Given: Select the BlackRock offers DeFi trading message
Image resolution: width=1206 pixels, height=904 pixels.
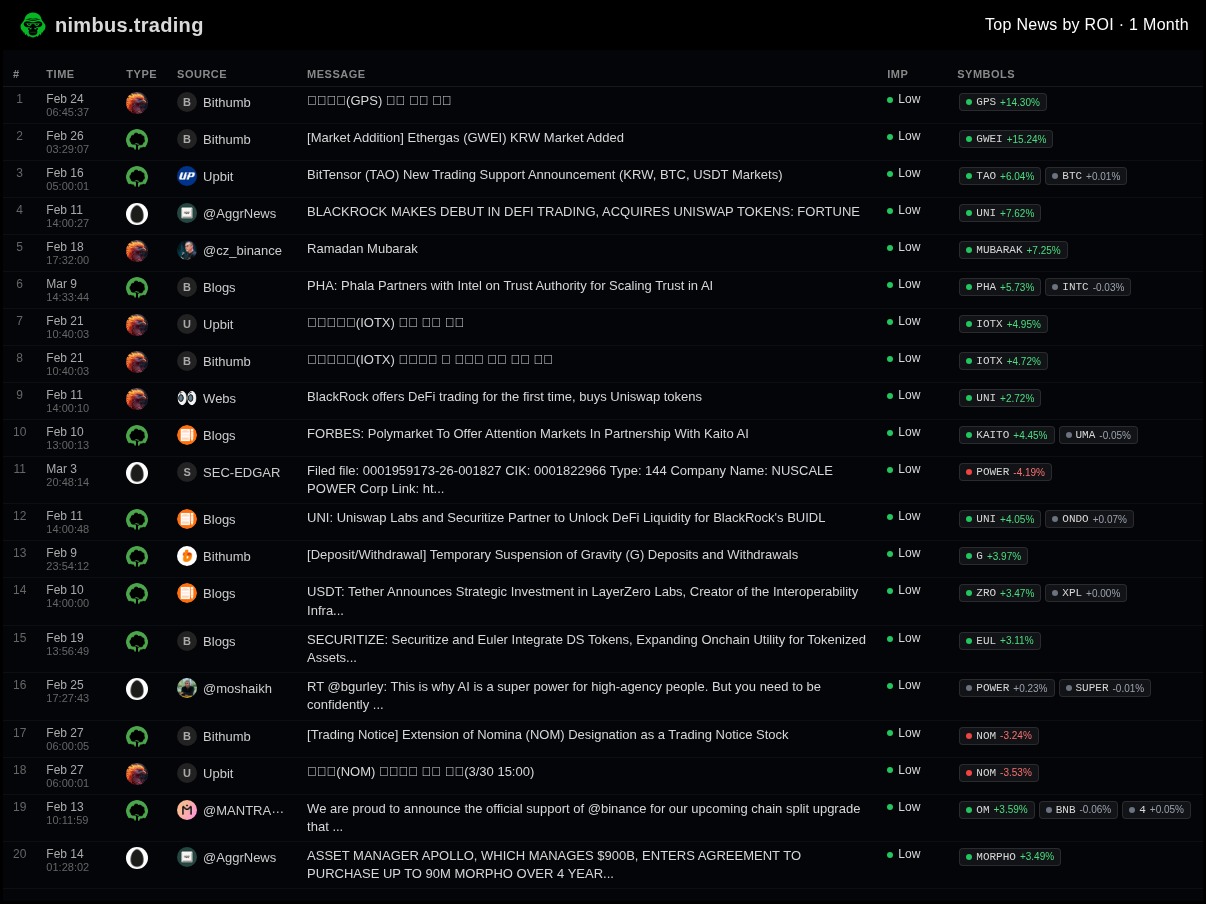Looking at the screenshot, I should (x=504, y=397).
